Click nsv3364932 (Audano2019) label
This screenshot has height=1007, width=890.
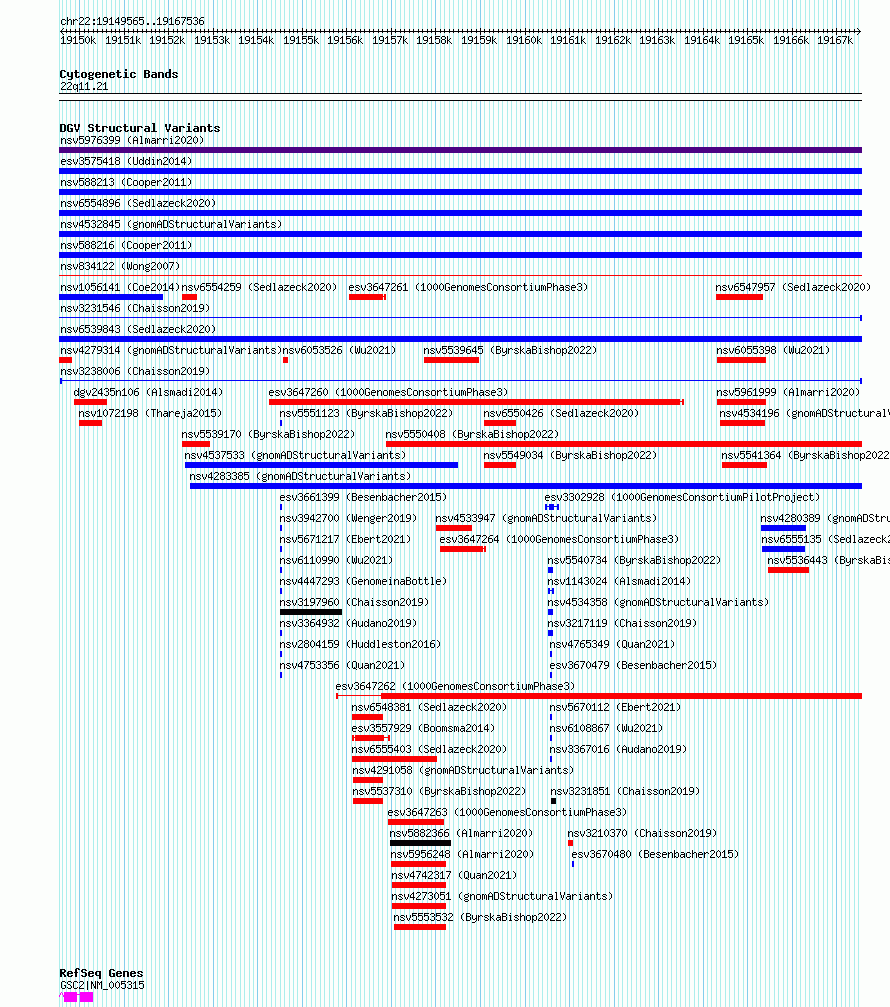(348, 624)
